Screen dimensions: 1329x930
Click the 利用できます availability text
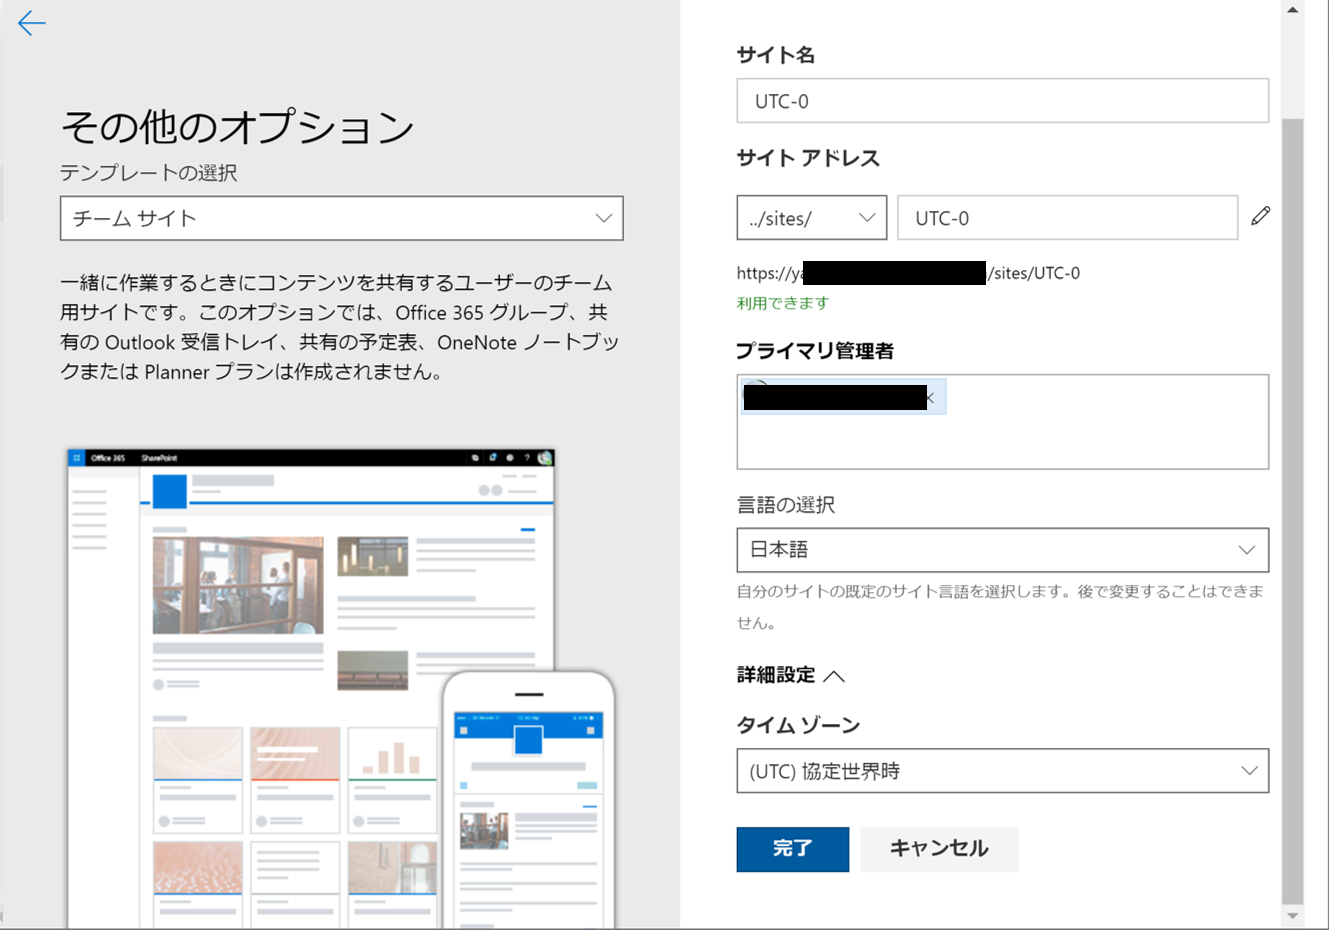click(783, 302)
